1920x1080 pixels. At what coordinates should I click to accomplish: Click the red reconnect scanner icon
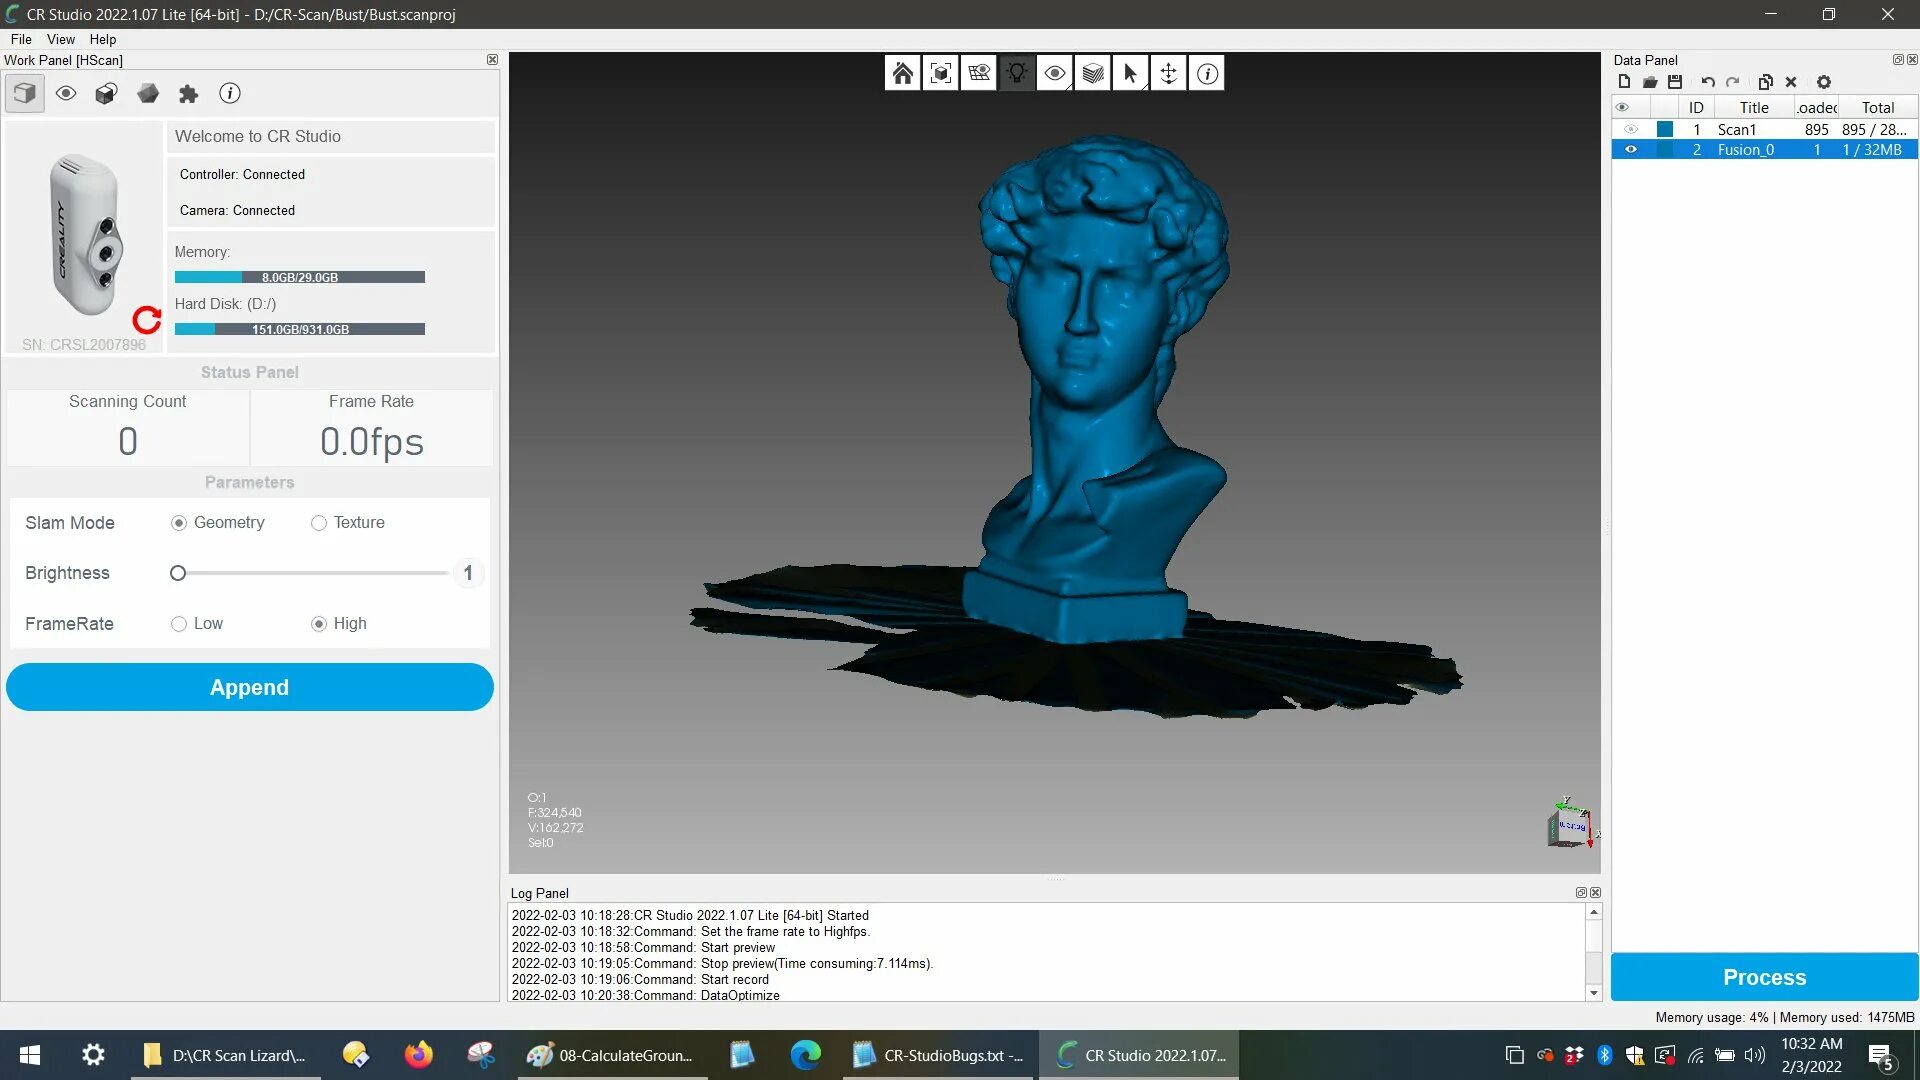(147, 320)
